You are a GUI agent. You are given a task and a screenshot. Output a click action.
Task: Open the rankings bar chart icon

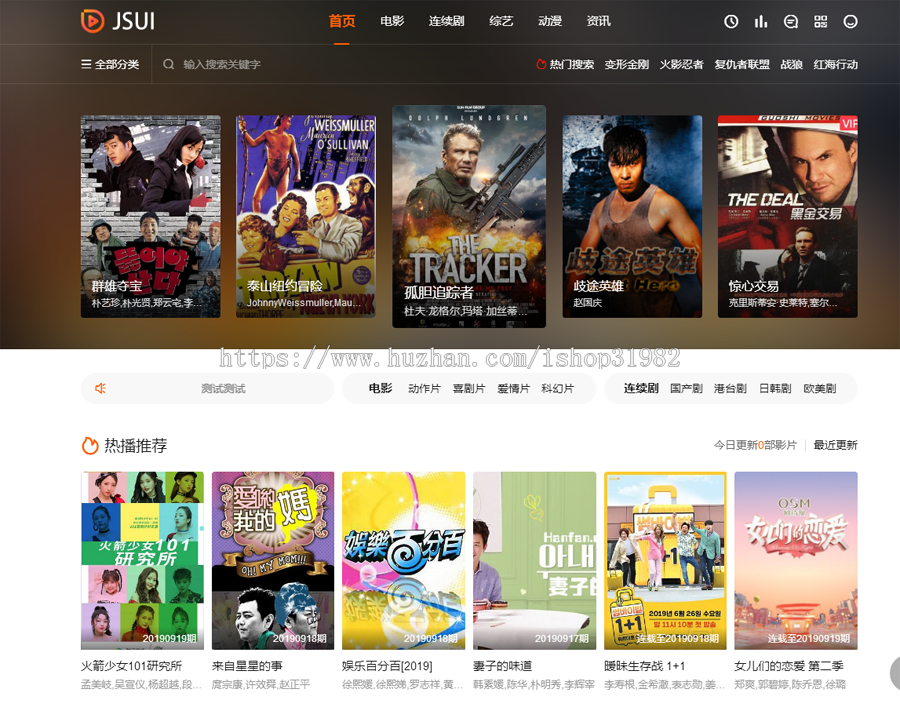click(x=761, y=22)
